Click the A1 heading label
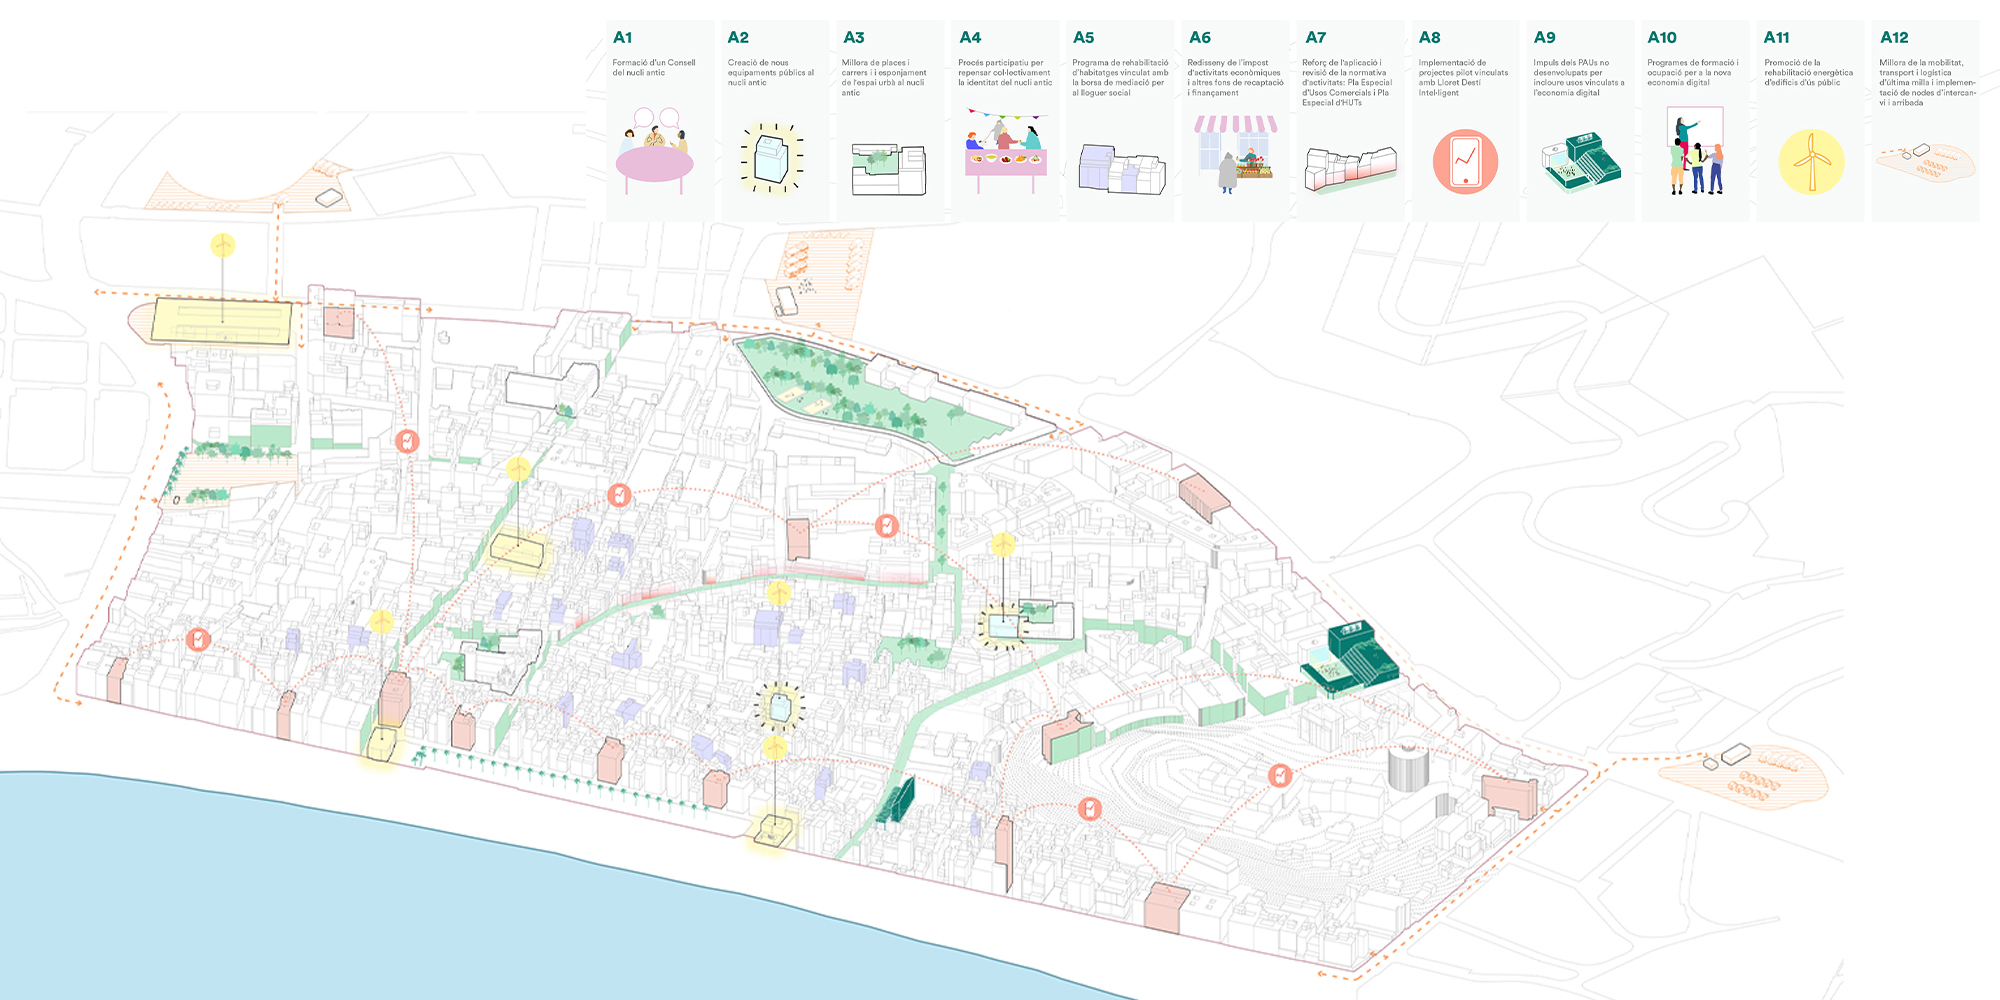The image size is (2000, 1000). pyautogui.click(x=622, y=38)
